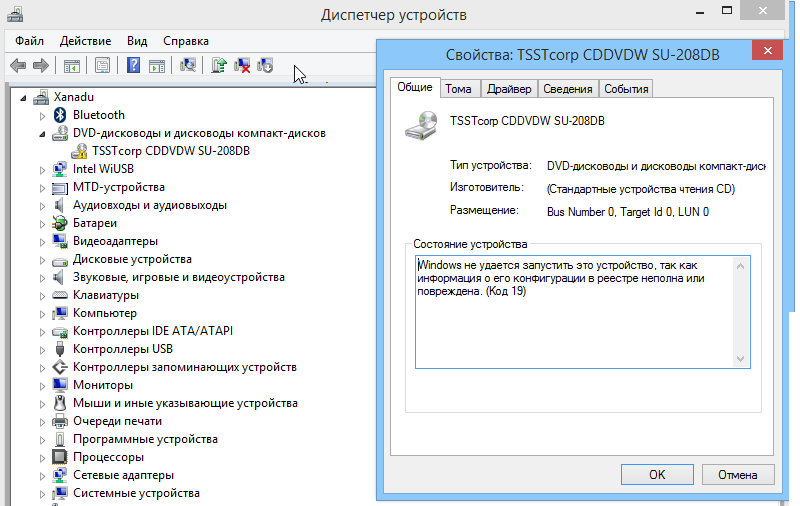This screenshot has height=506, width=800.
Task: Select the Intel WiUSB tree label
Action: (x=103, y=169)
